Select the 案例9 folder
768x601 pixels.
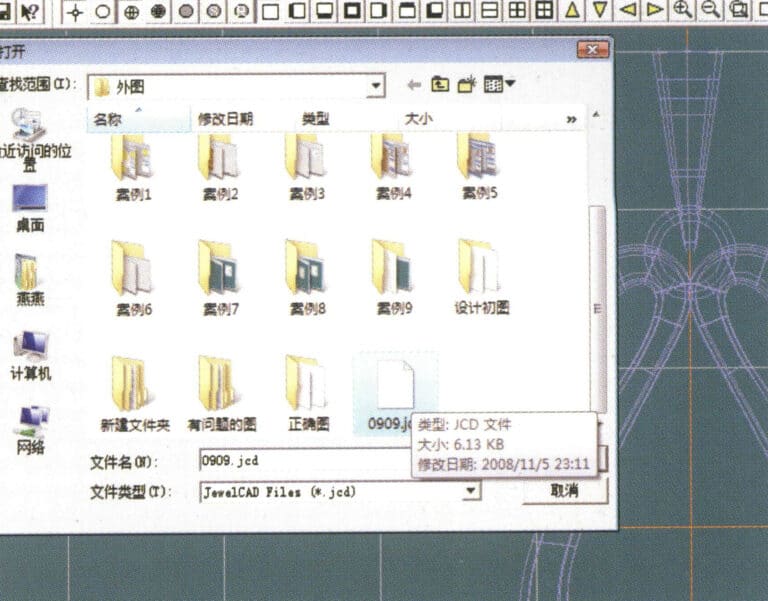click(394, 278)
